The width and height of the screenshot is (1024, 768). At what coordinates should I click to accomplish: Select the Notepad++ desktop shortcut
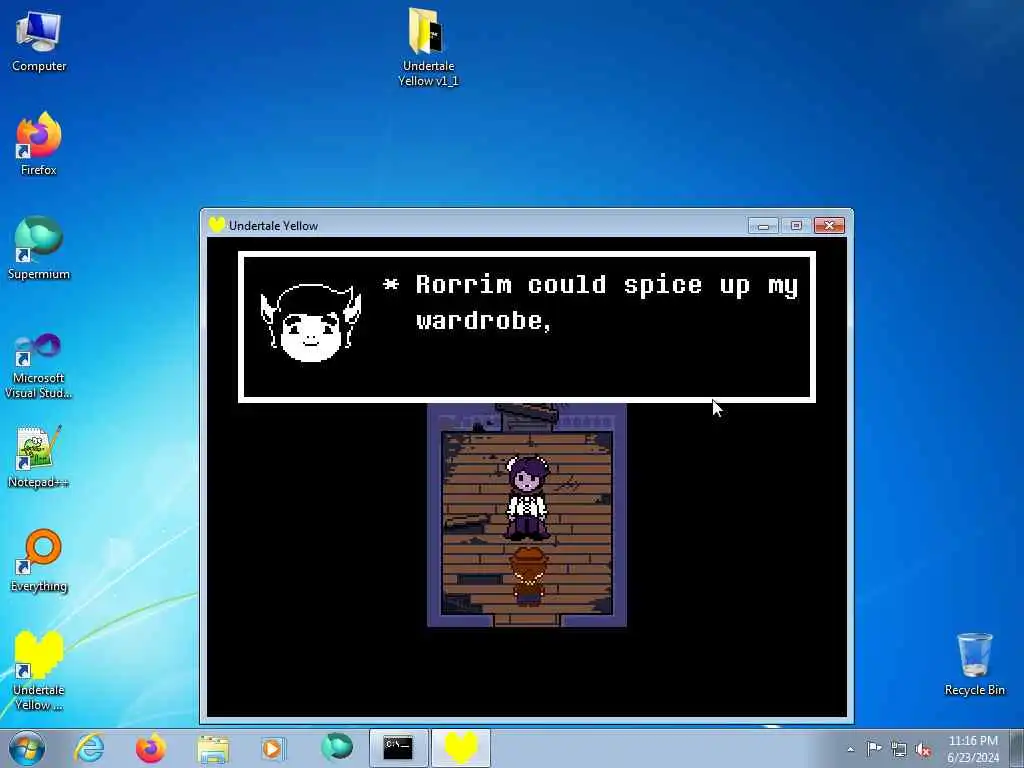[39, 456]
